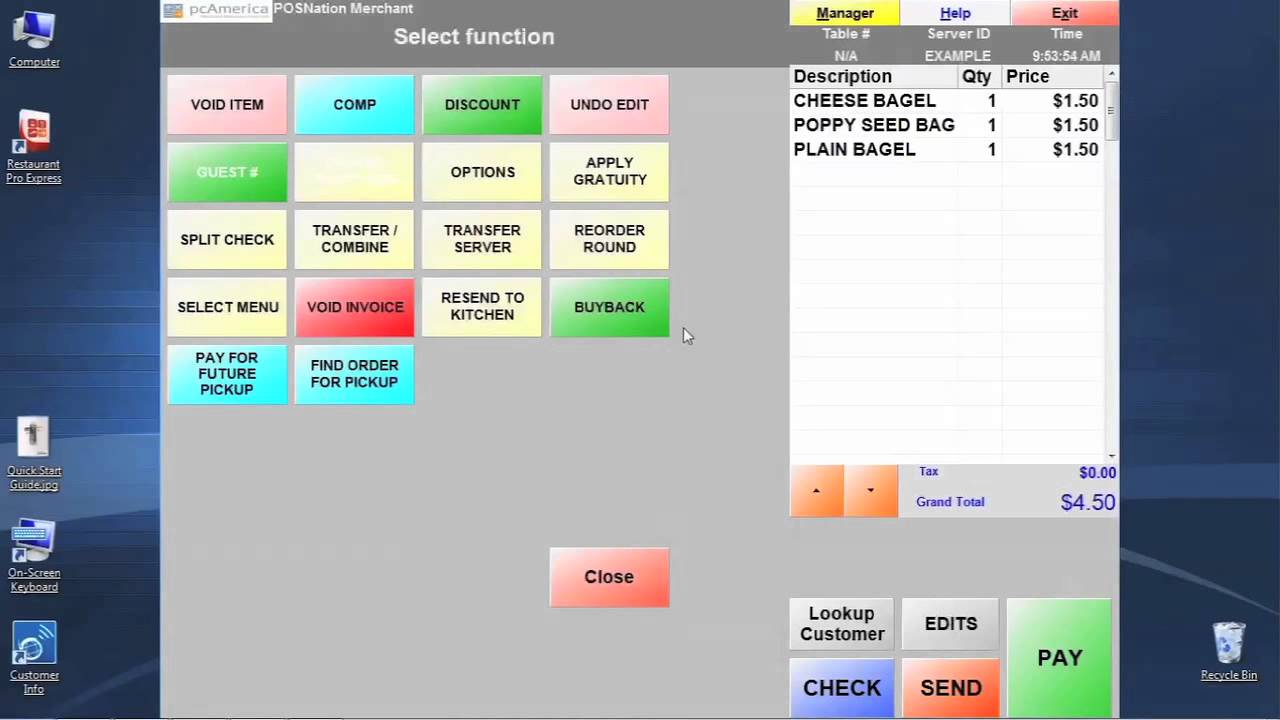
Task: Move order selection up with orange arrow
Action: pyautogui.click(x=816, y=491)
